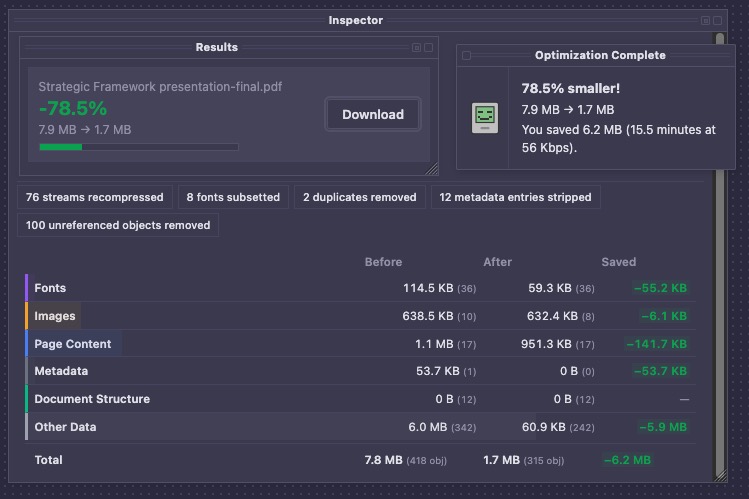Click the Download button
Screen dimensions: 749x499
[x=373, y=115]
